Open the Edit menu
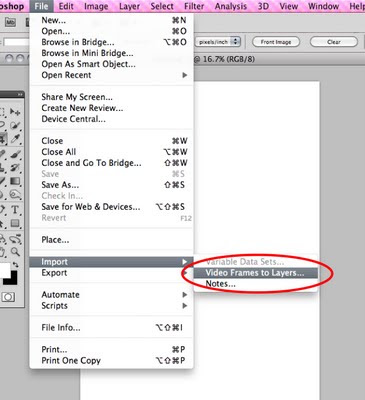The width and height of the screenshot is (365, 400). click(66, 6)
